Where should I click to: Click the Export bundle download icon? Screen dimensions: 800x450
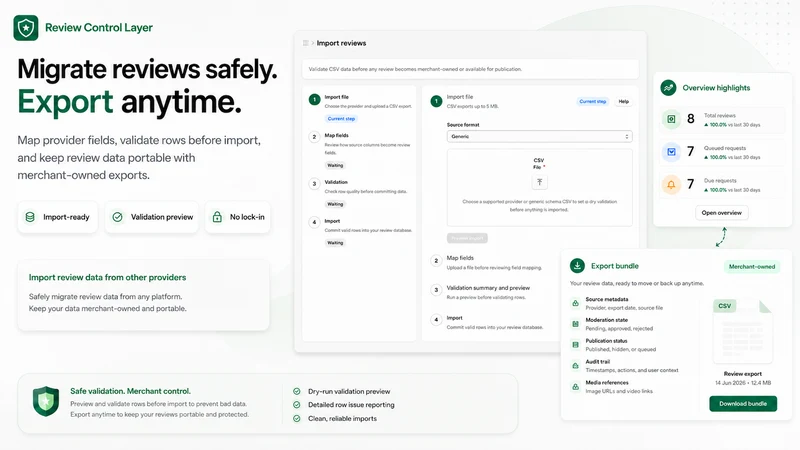tap(578, 266)
